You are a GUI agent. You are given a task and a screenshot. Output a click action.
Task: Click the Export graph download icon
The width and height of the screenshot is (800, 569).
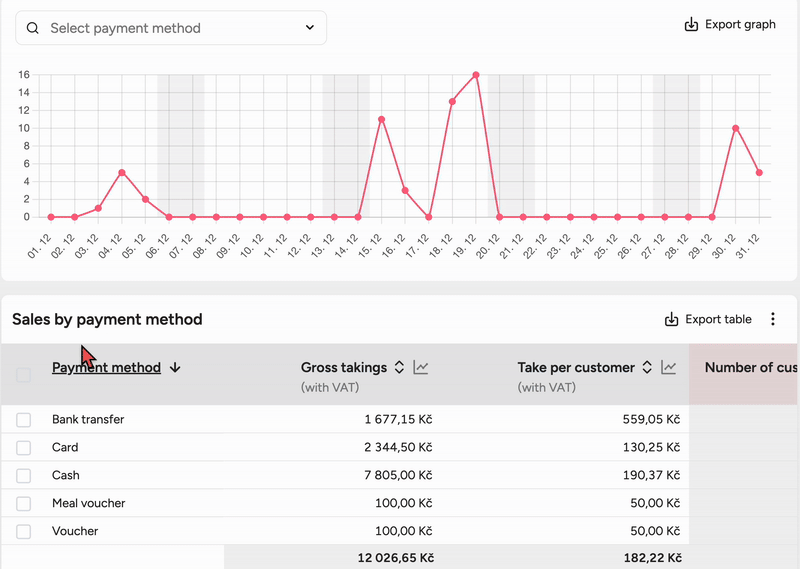coord(691,25)
